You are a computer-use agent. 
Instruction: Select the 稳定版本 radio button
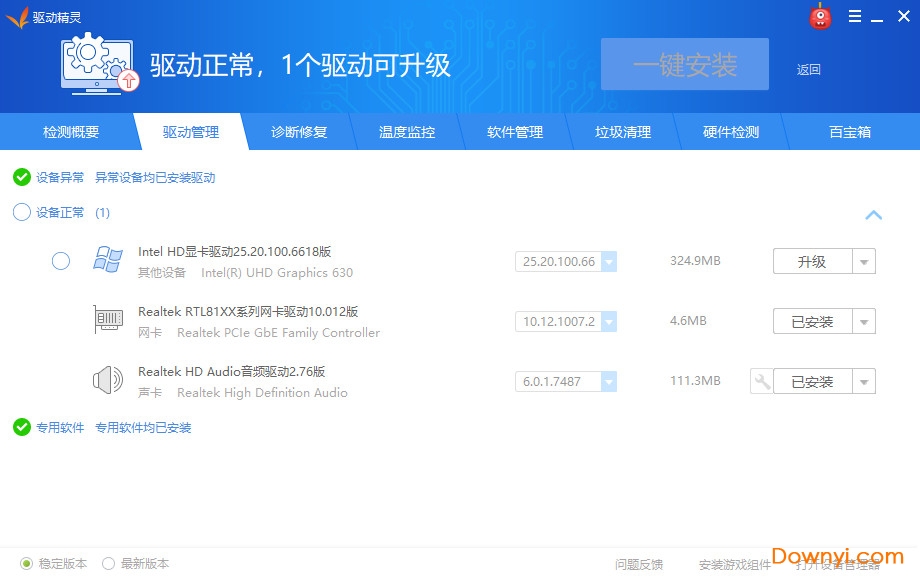coord(27,563)
